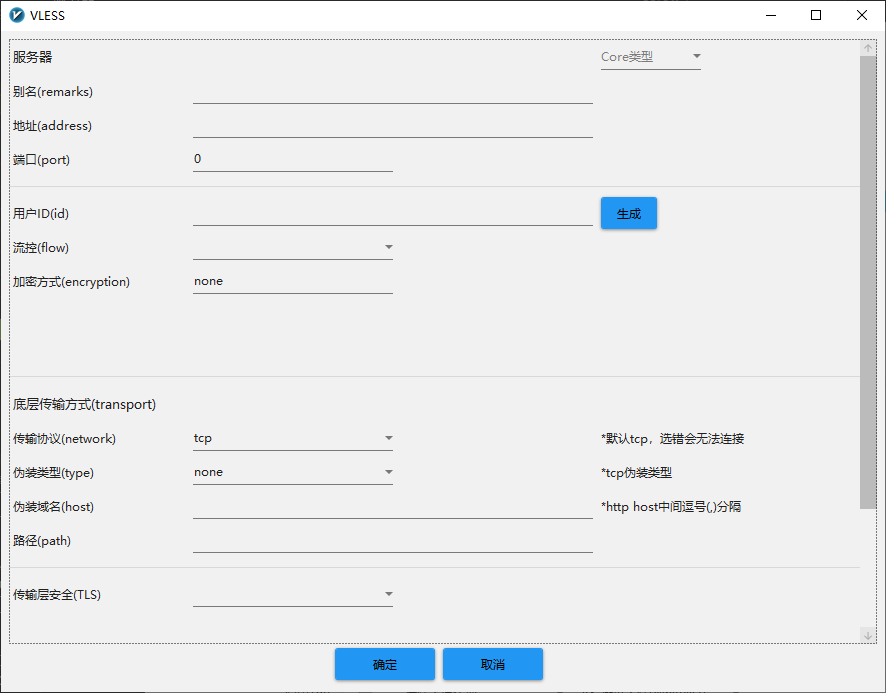Open the 传输协议(network) tcp dropdown

click(x=292, y=438)
